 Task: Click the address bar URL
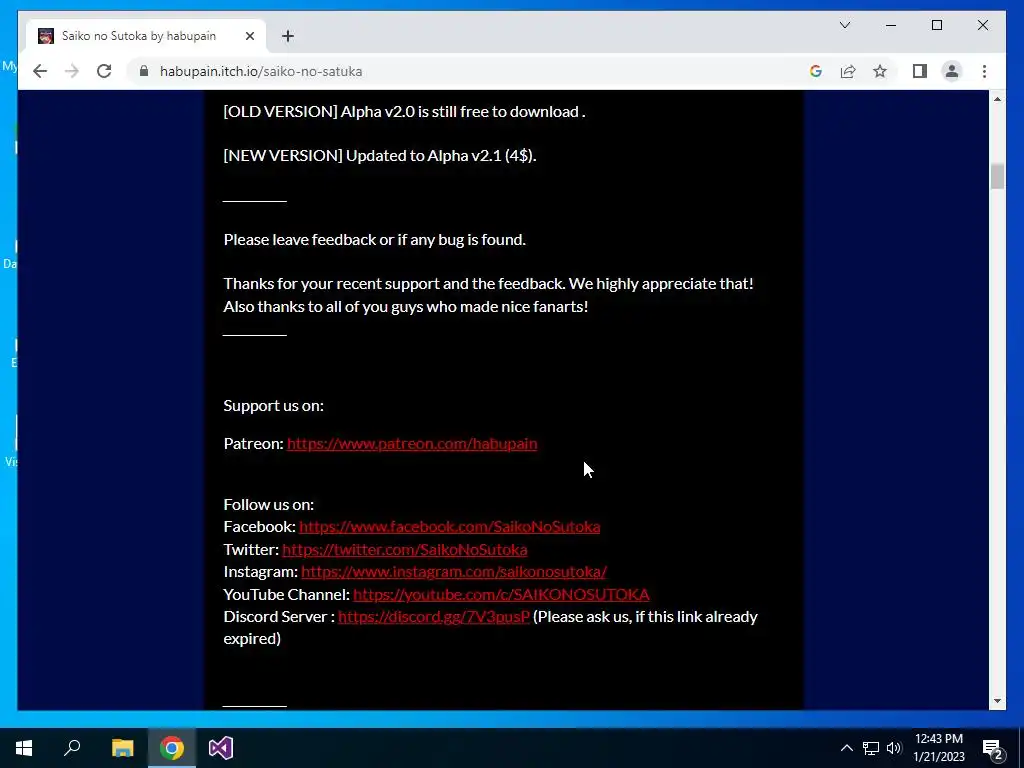(261, 71)
